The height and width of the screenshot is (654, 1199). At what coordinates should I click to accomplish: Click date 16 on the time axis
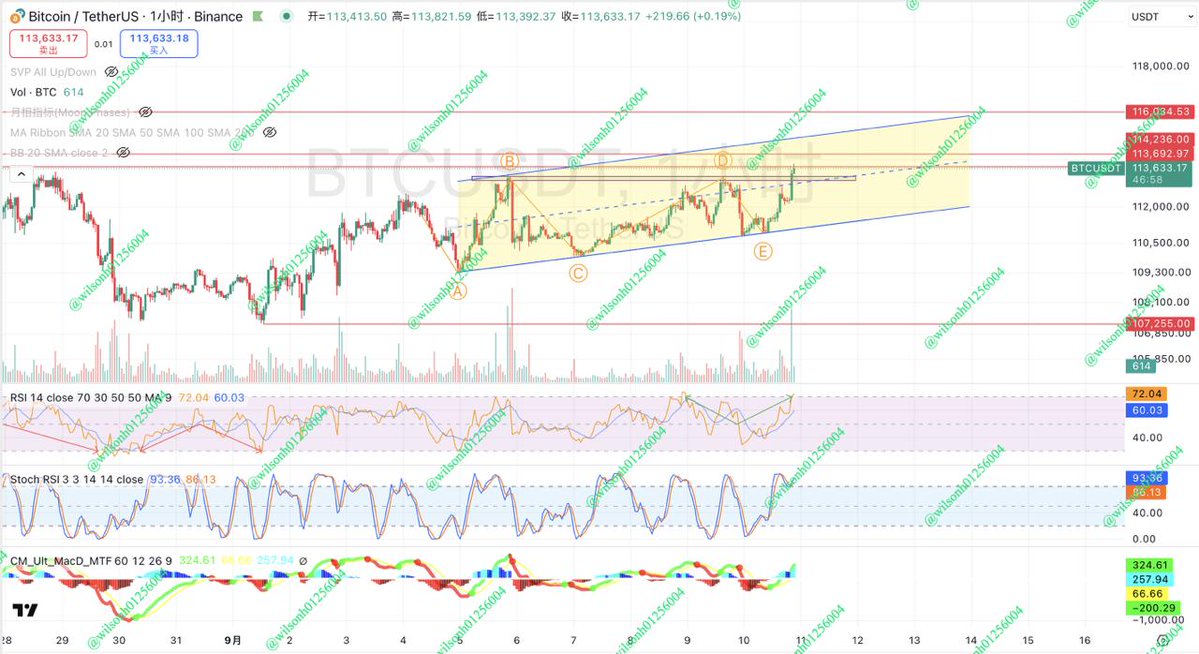[1085, 640]
